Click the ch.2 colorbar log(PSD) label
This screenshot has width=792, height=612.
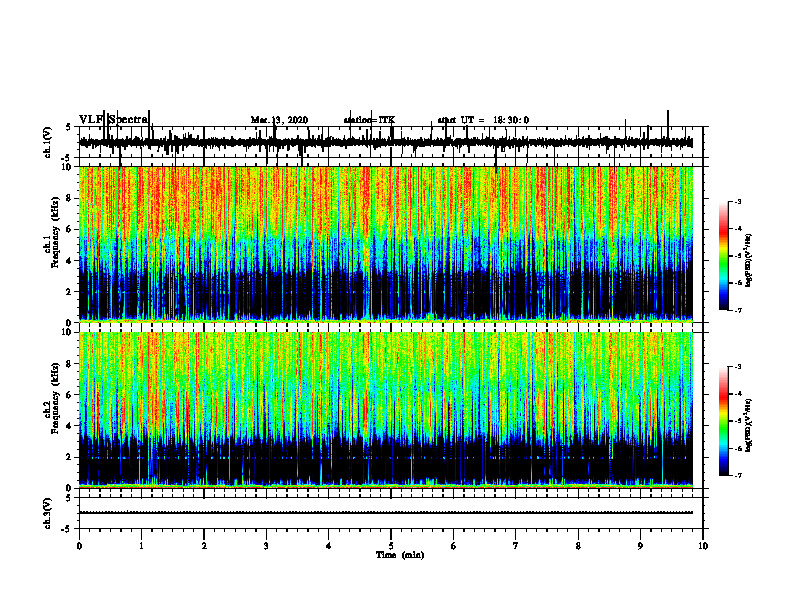pos(749,425)
